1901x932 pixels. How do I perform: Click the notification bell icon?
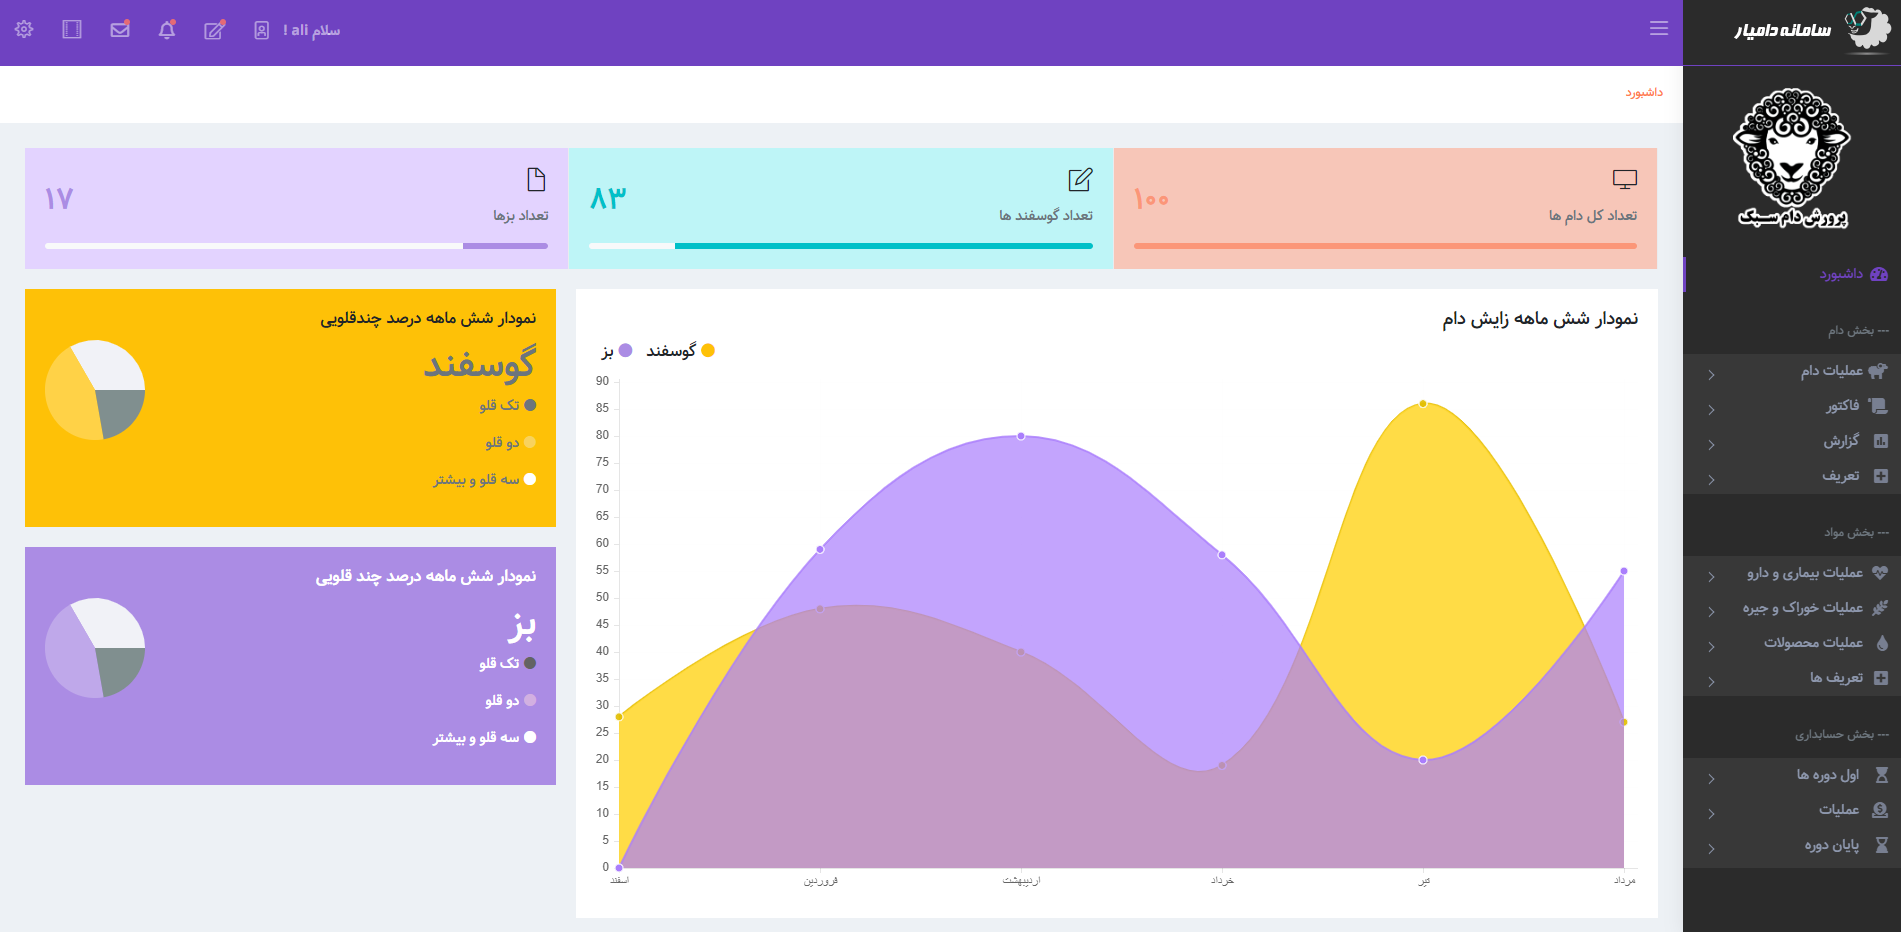[x=167, y=30]
